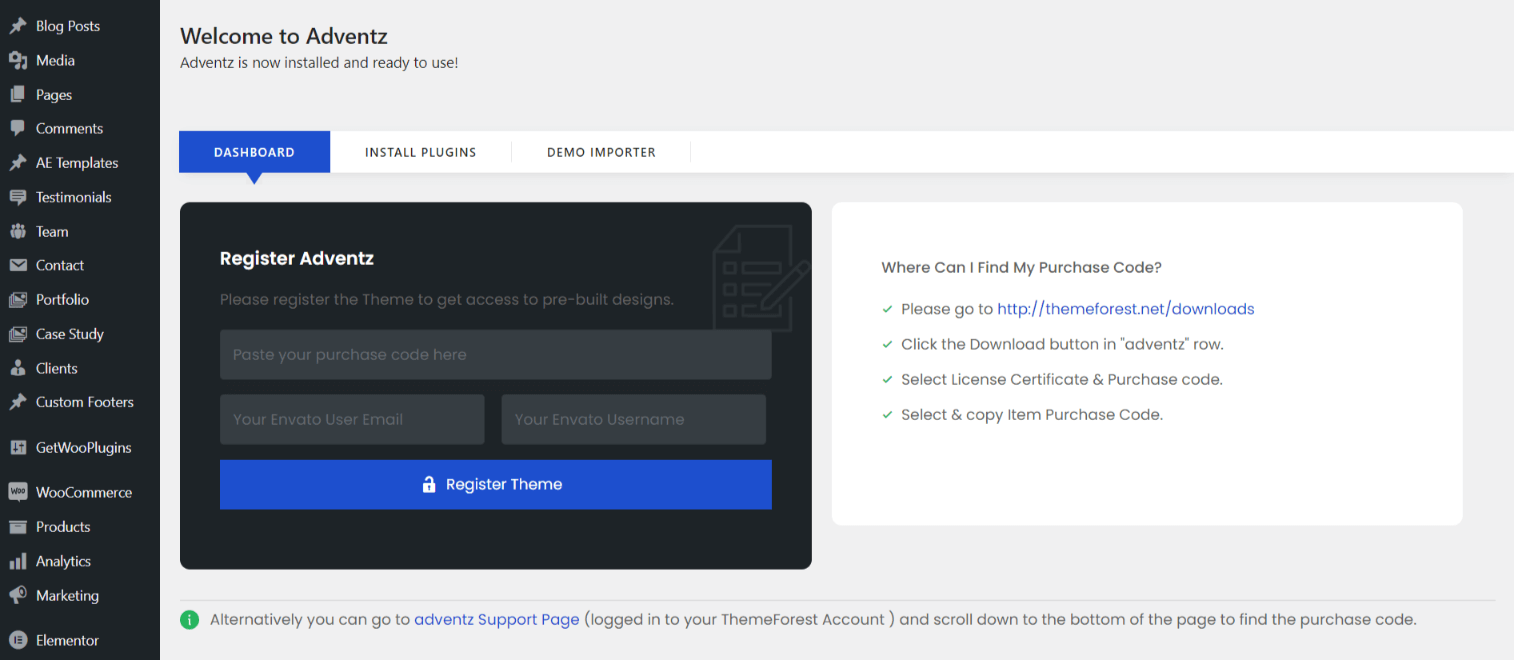Click the Analytics bar chart icon
Viewport: 1514px width, 660px height.
[17, 562]
